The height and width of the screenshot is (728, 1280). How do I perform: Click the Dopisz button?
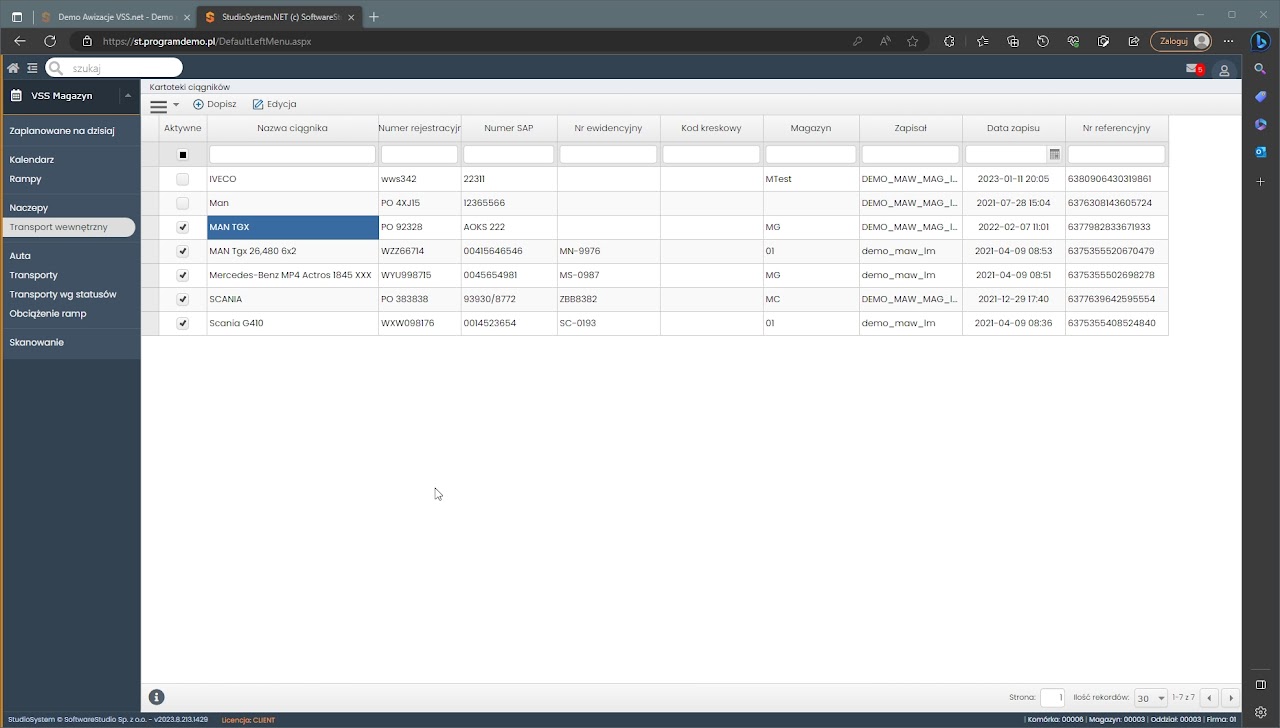coord(215,104)
